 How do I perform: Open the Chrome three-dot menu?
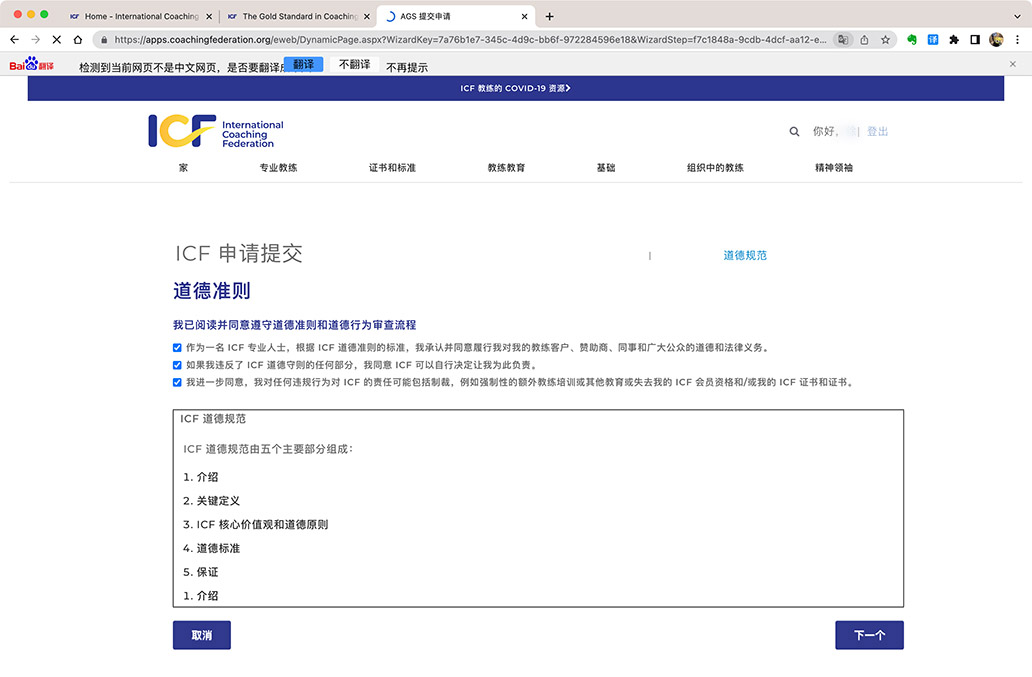[x=1017, y=40]
